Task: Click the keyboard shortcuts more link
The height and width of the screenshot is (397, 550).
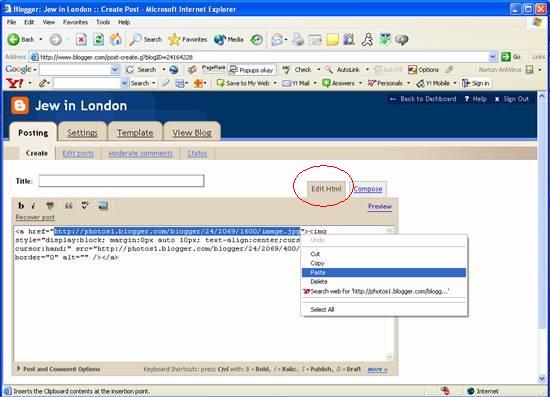Action: pos(377,369)
